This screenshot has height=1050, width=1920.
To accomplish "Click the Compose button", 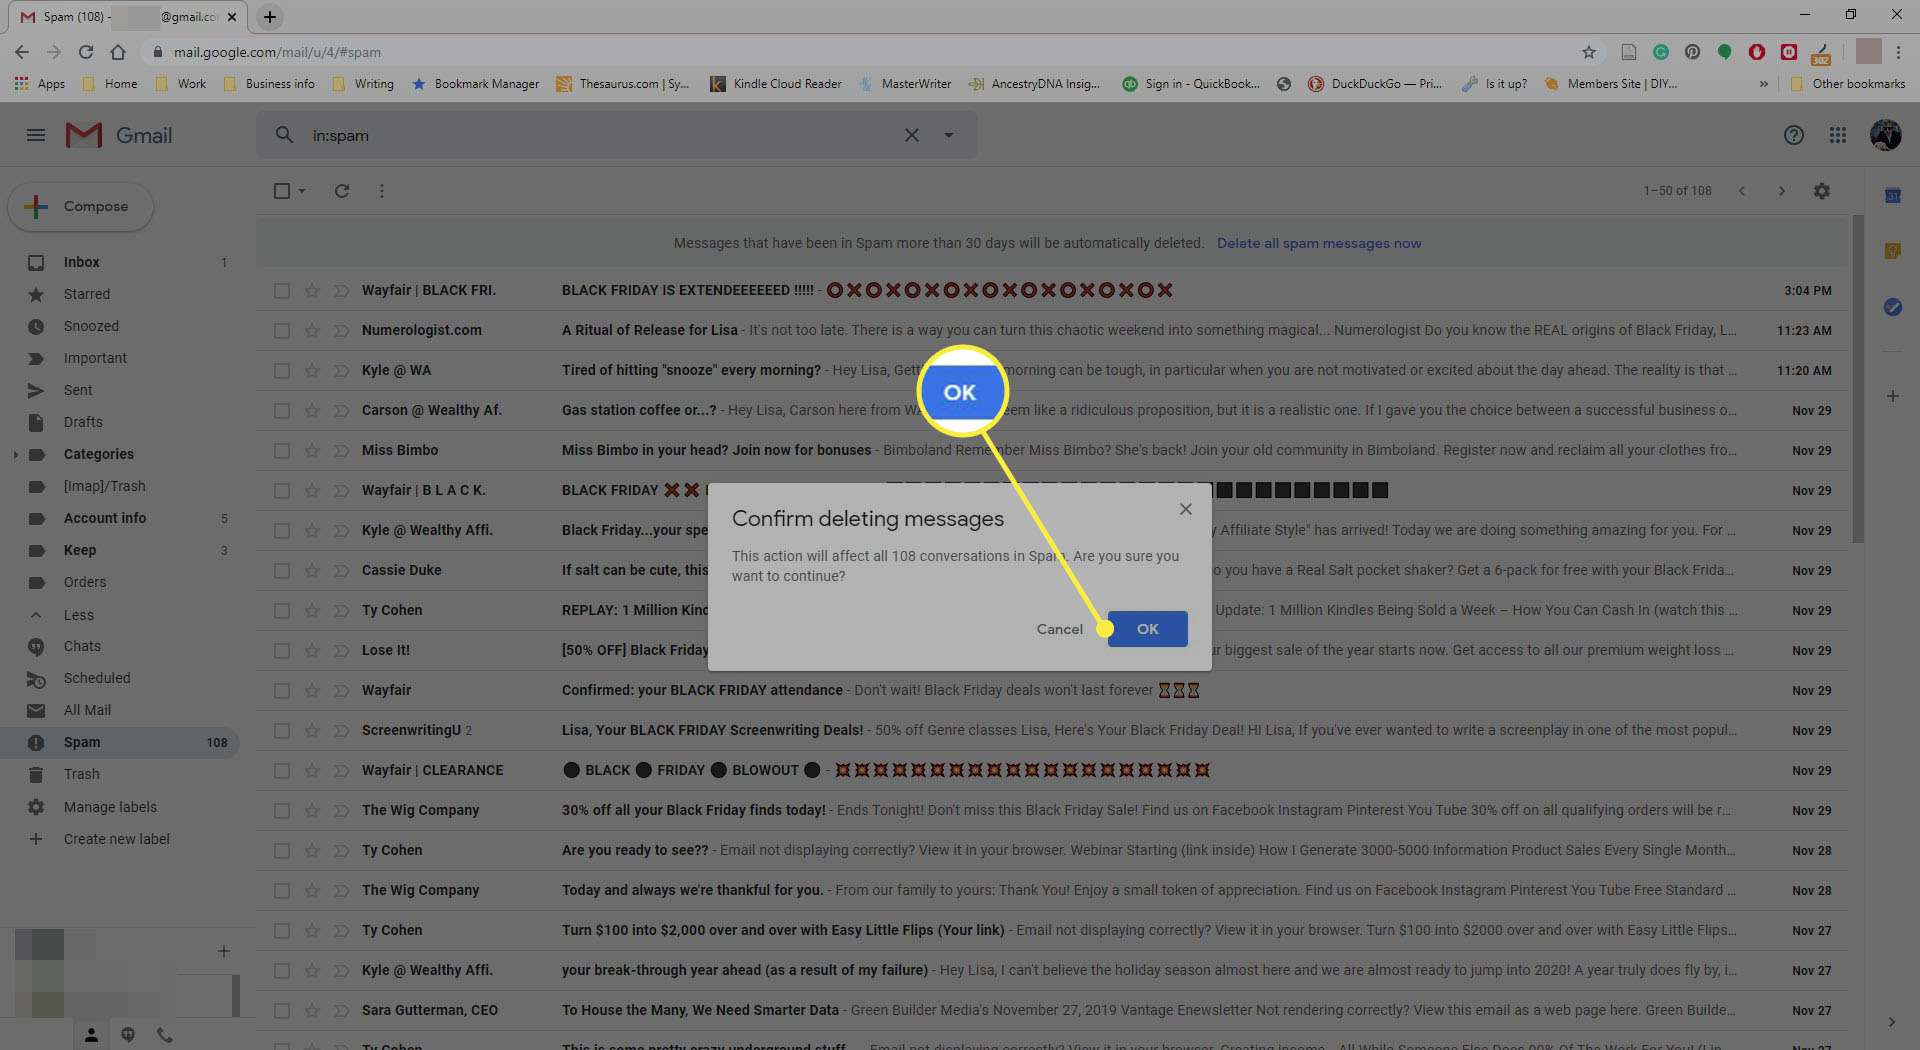I will (81, 207).
